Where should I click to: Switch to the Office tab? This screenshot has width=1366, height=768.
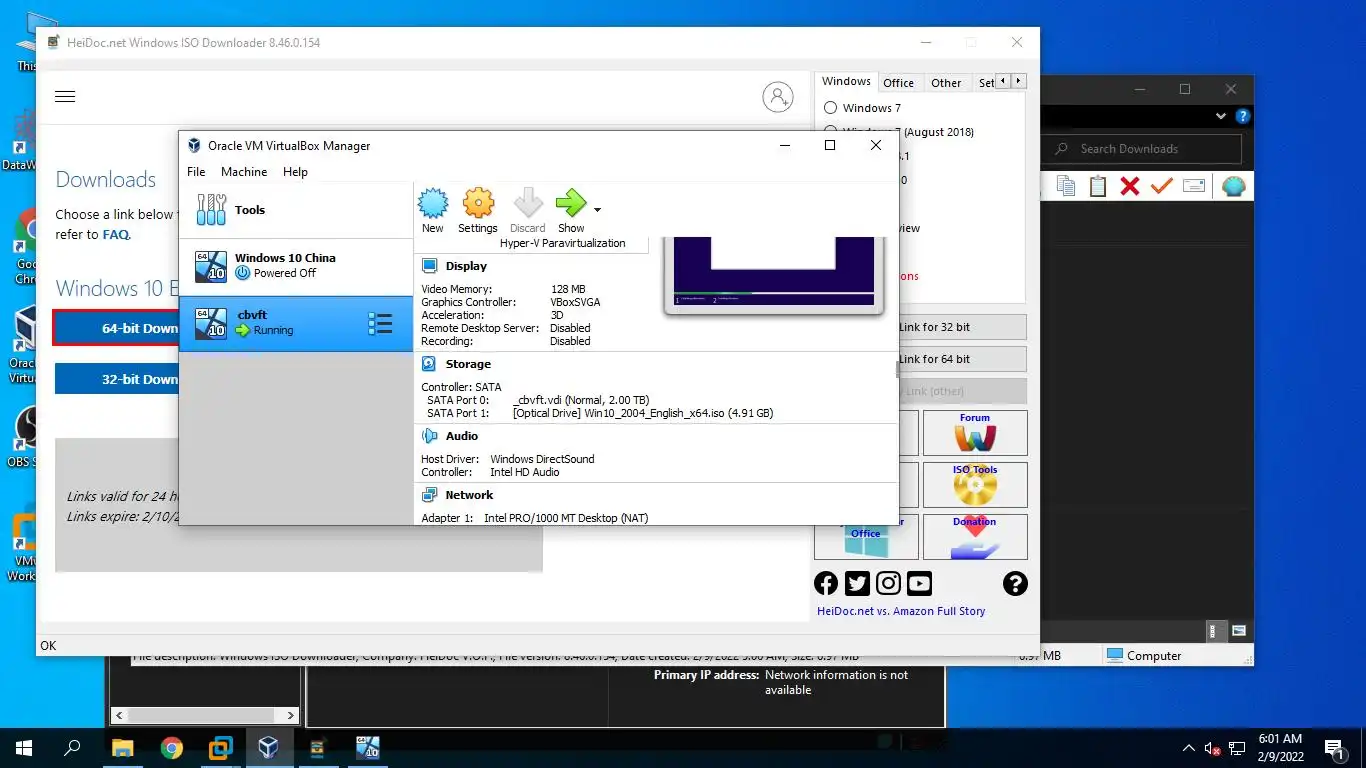[x=898, y=83]
